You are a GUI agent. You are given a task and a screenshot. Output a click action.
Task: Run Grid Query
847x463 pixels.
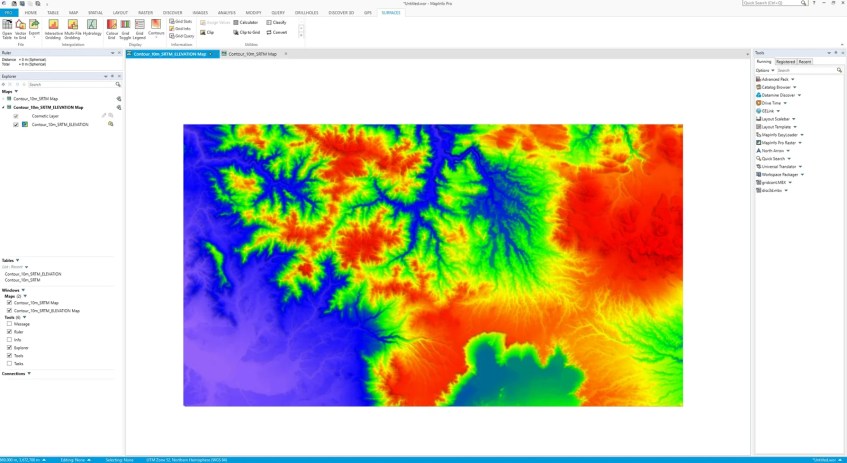tap(181, 36)
